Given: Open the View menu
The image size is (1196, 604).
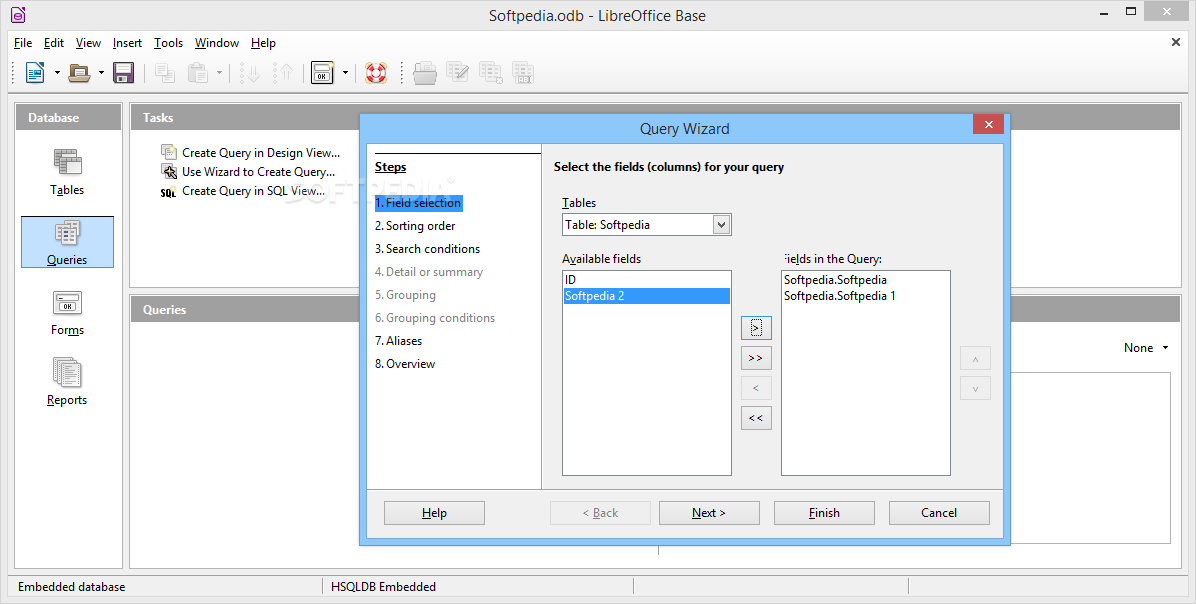Looking at the screenshot, I should point(88,43).
